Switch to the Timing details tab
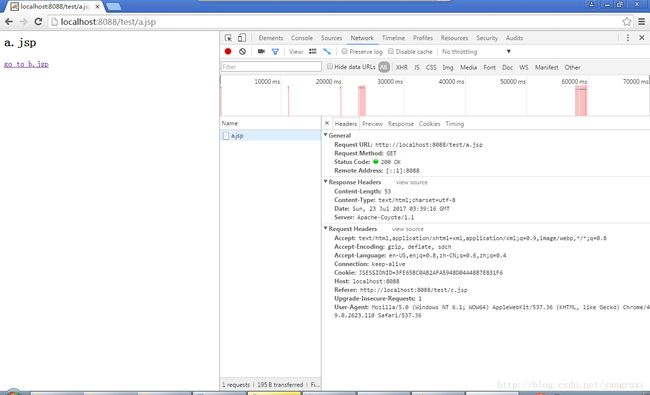Viewport: 650px width, 395px height. [454, 124]
